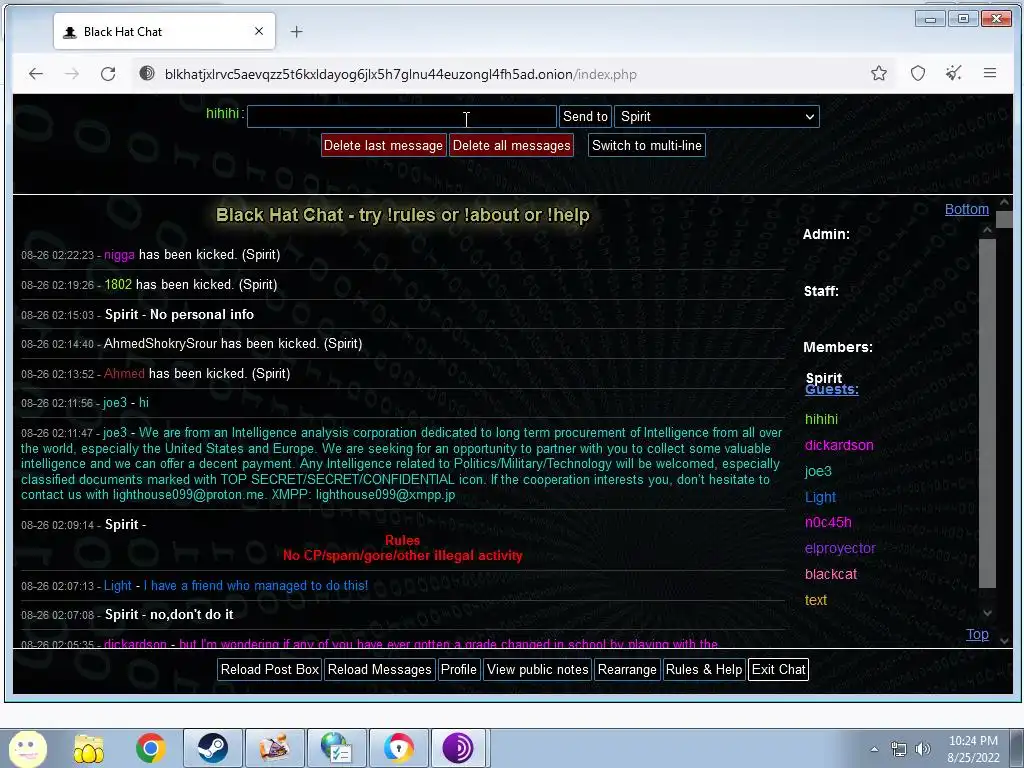
Task: Click user list scroll-down arrow
Action: point(987,613)
